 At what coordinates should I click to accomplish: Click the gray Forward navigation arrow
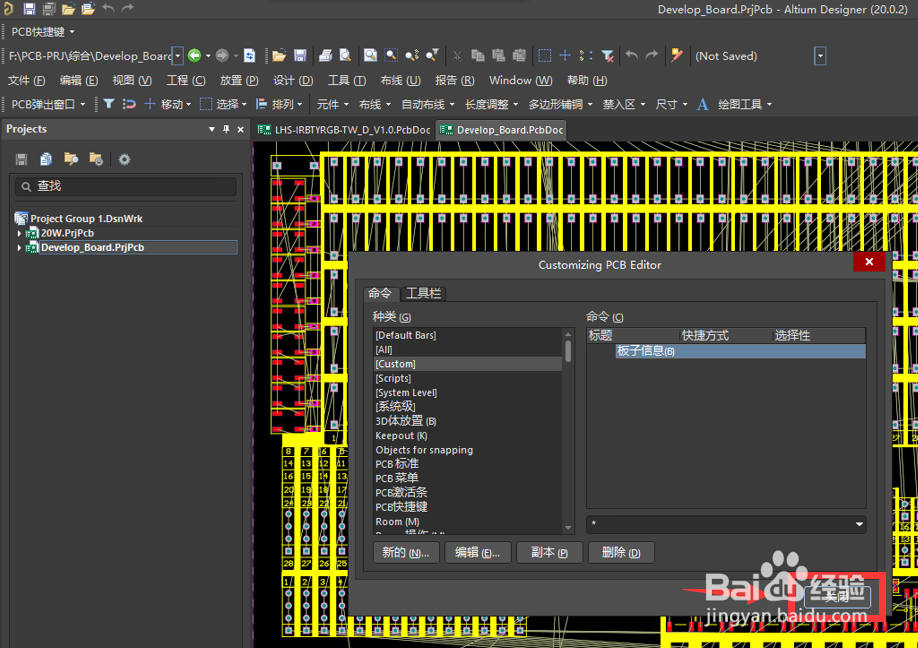[x=222, y=56]
